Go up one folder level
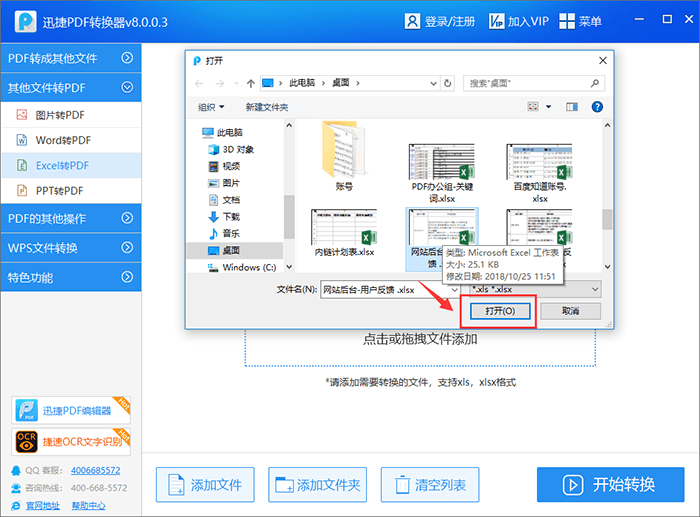This screenshot has height=517, width=700. point(251,83)
